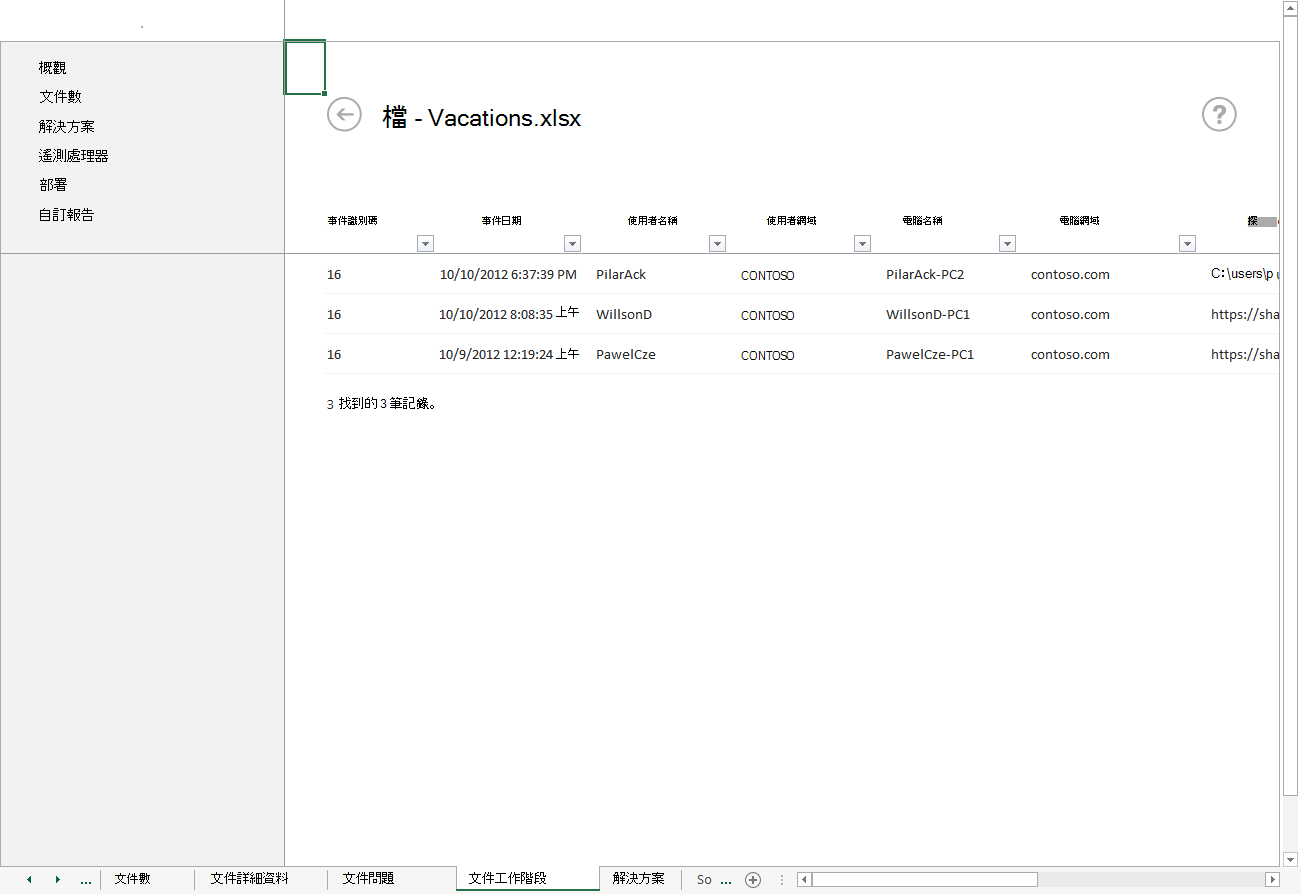Show hidden sheets with left ellipsis
1301x894 pixels.
pyautogui.click(x=86, y=880)
